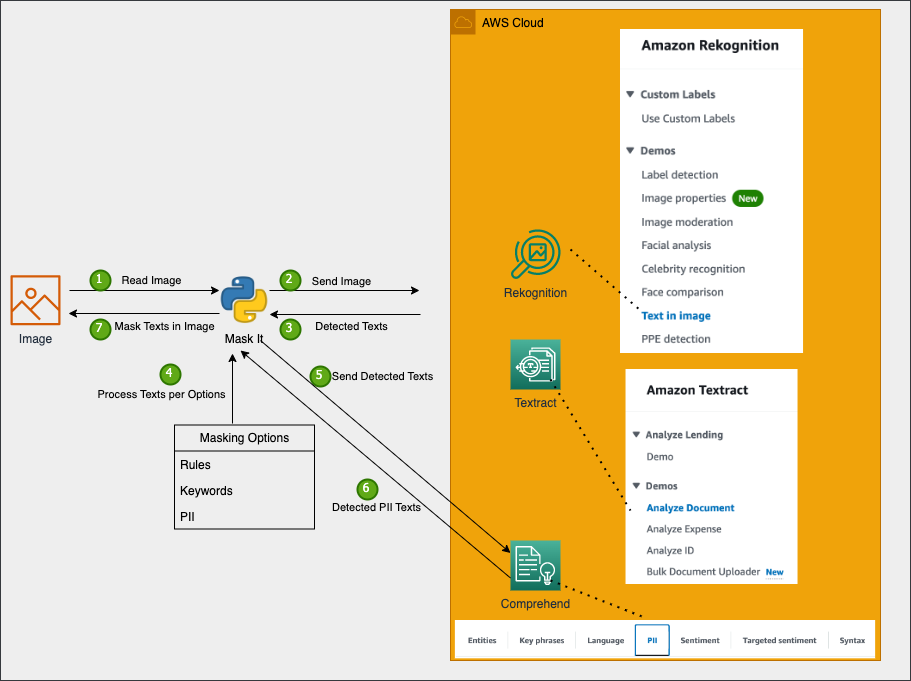Collapse the Textract Demos section
The height and width of the screenshot is (681, 911).
636,486
